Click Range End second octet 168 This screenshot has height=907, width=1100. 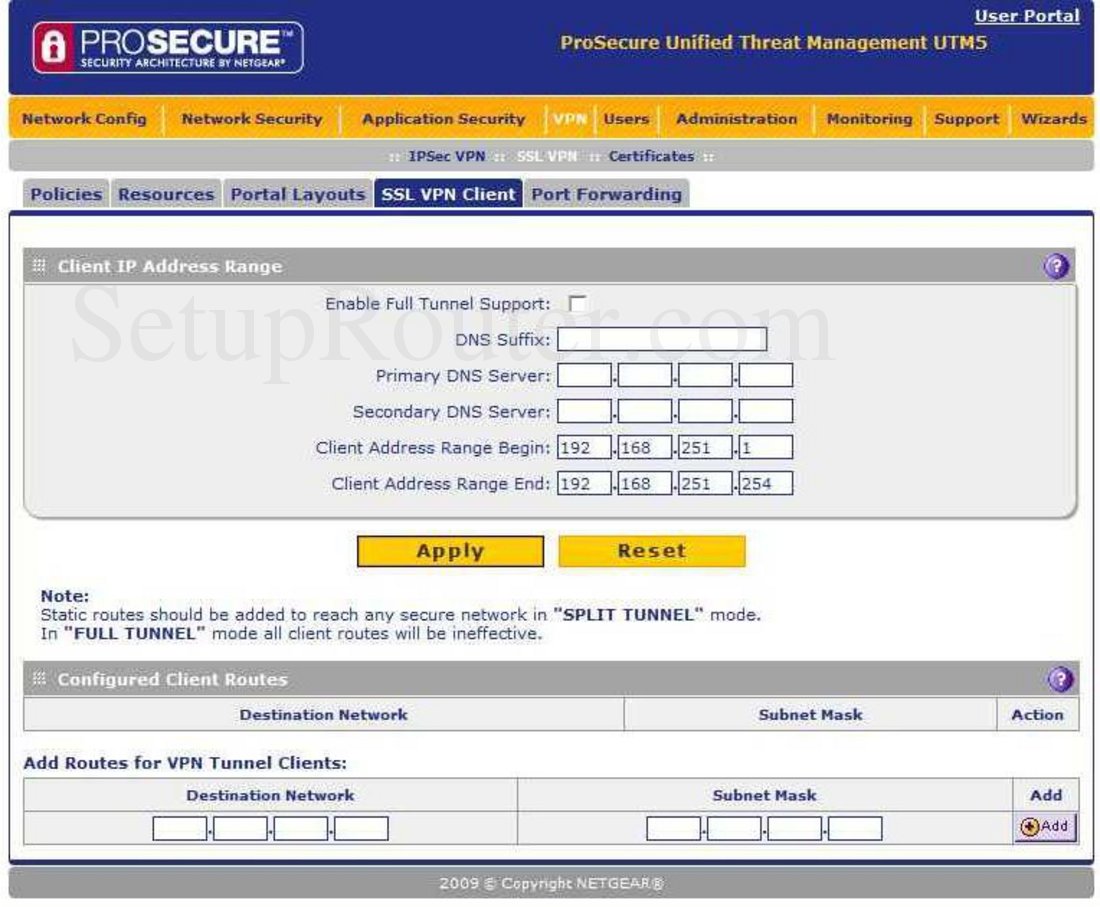[645, 483]
